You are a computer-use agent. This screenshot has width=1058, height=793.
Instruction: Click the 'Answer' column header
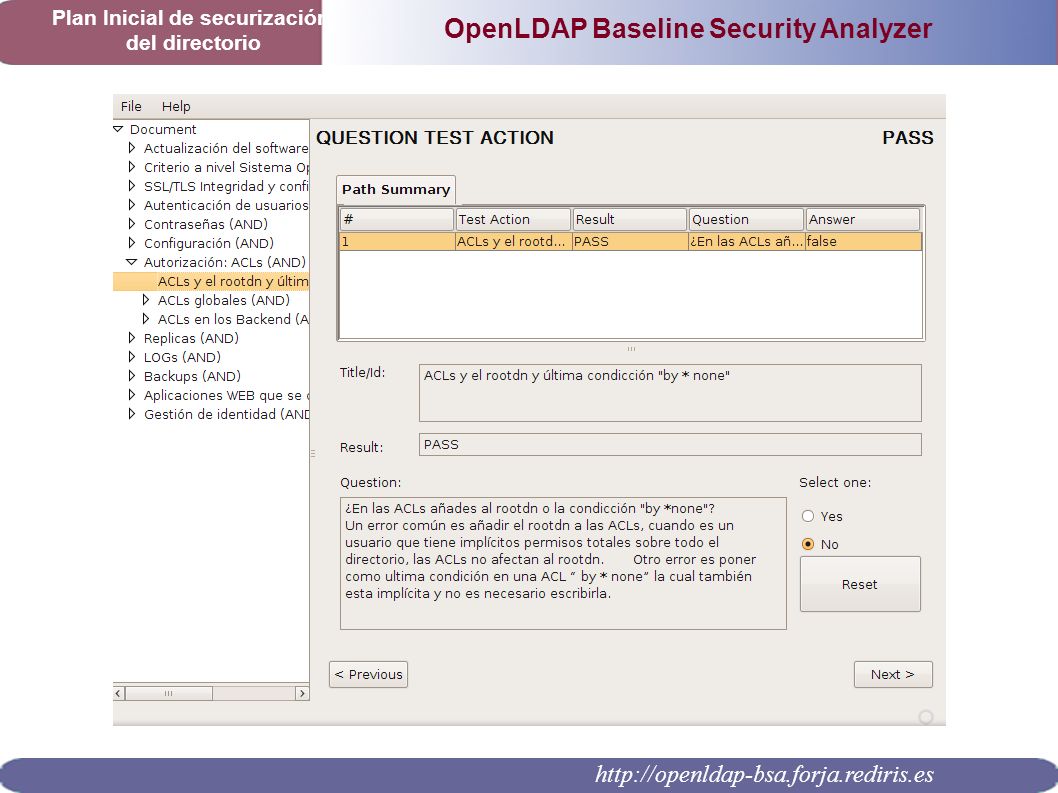coord(862,219)
